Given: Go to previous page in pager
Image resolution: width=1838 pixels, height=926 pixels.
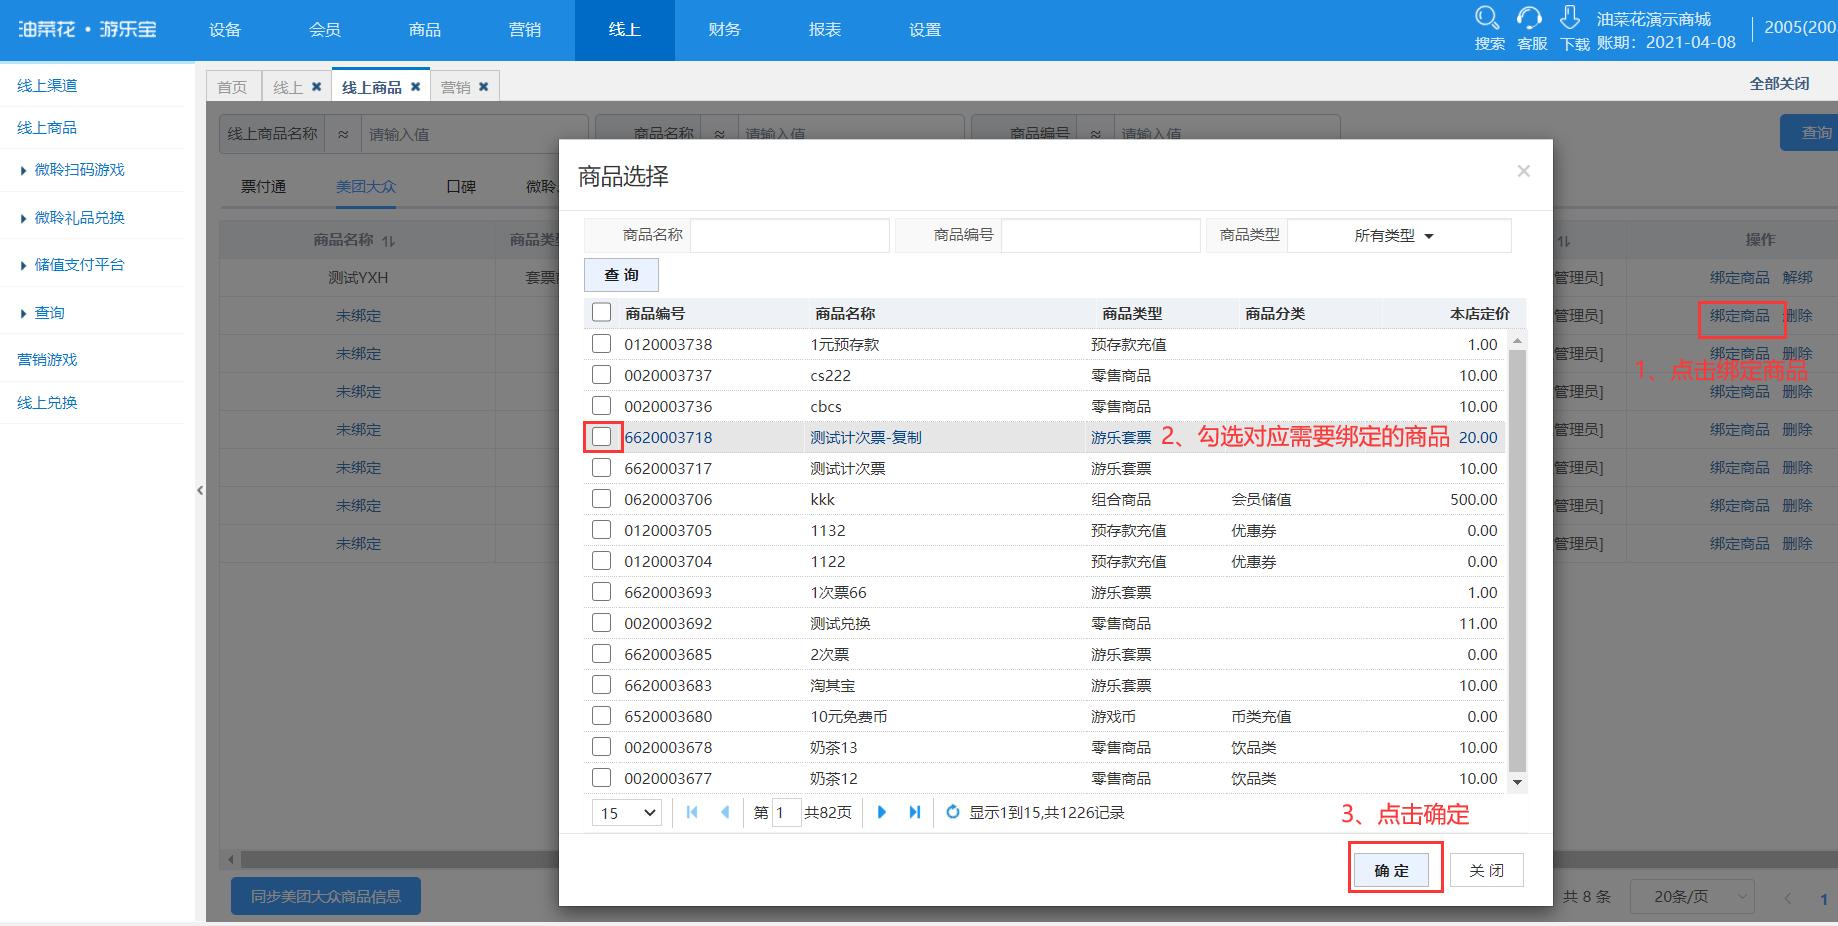Looking at the screenshot, I should pyautogui.click(x=725, y=812).
